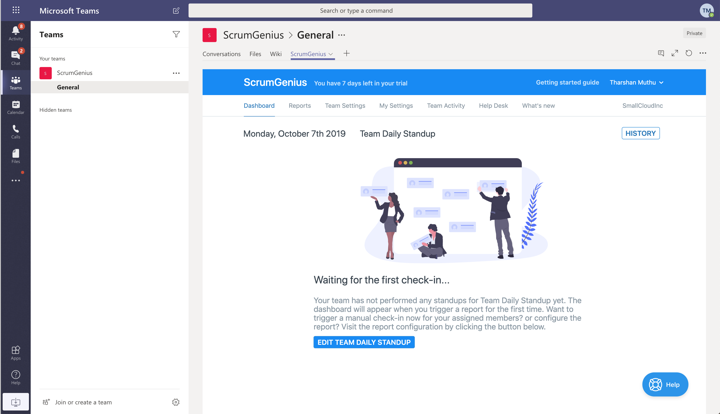Click the floating Help chat button
720x414 pixels.
point(665,385)
